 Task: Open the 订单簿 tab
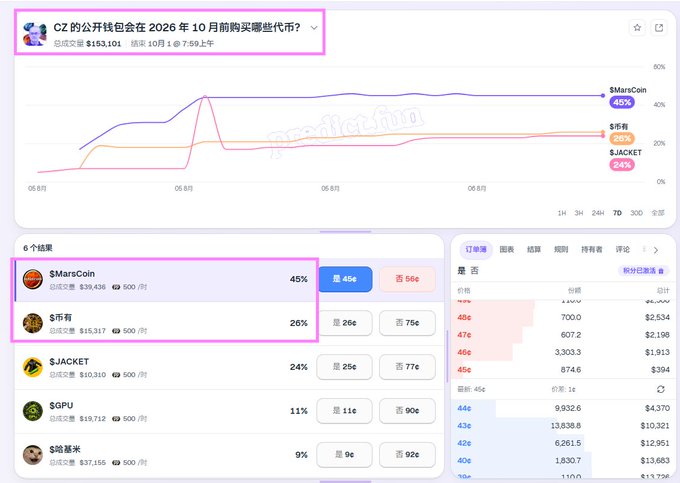[476, 249]
